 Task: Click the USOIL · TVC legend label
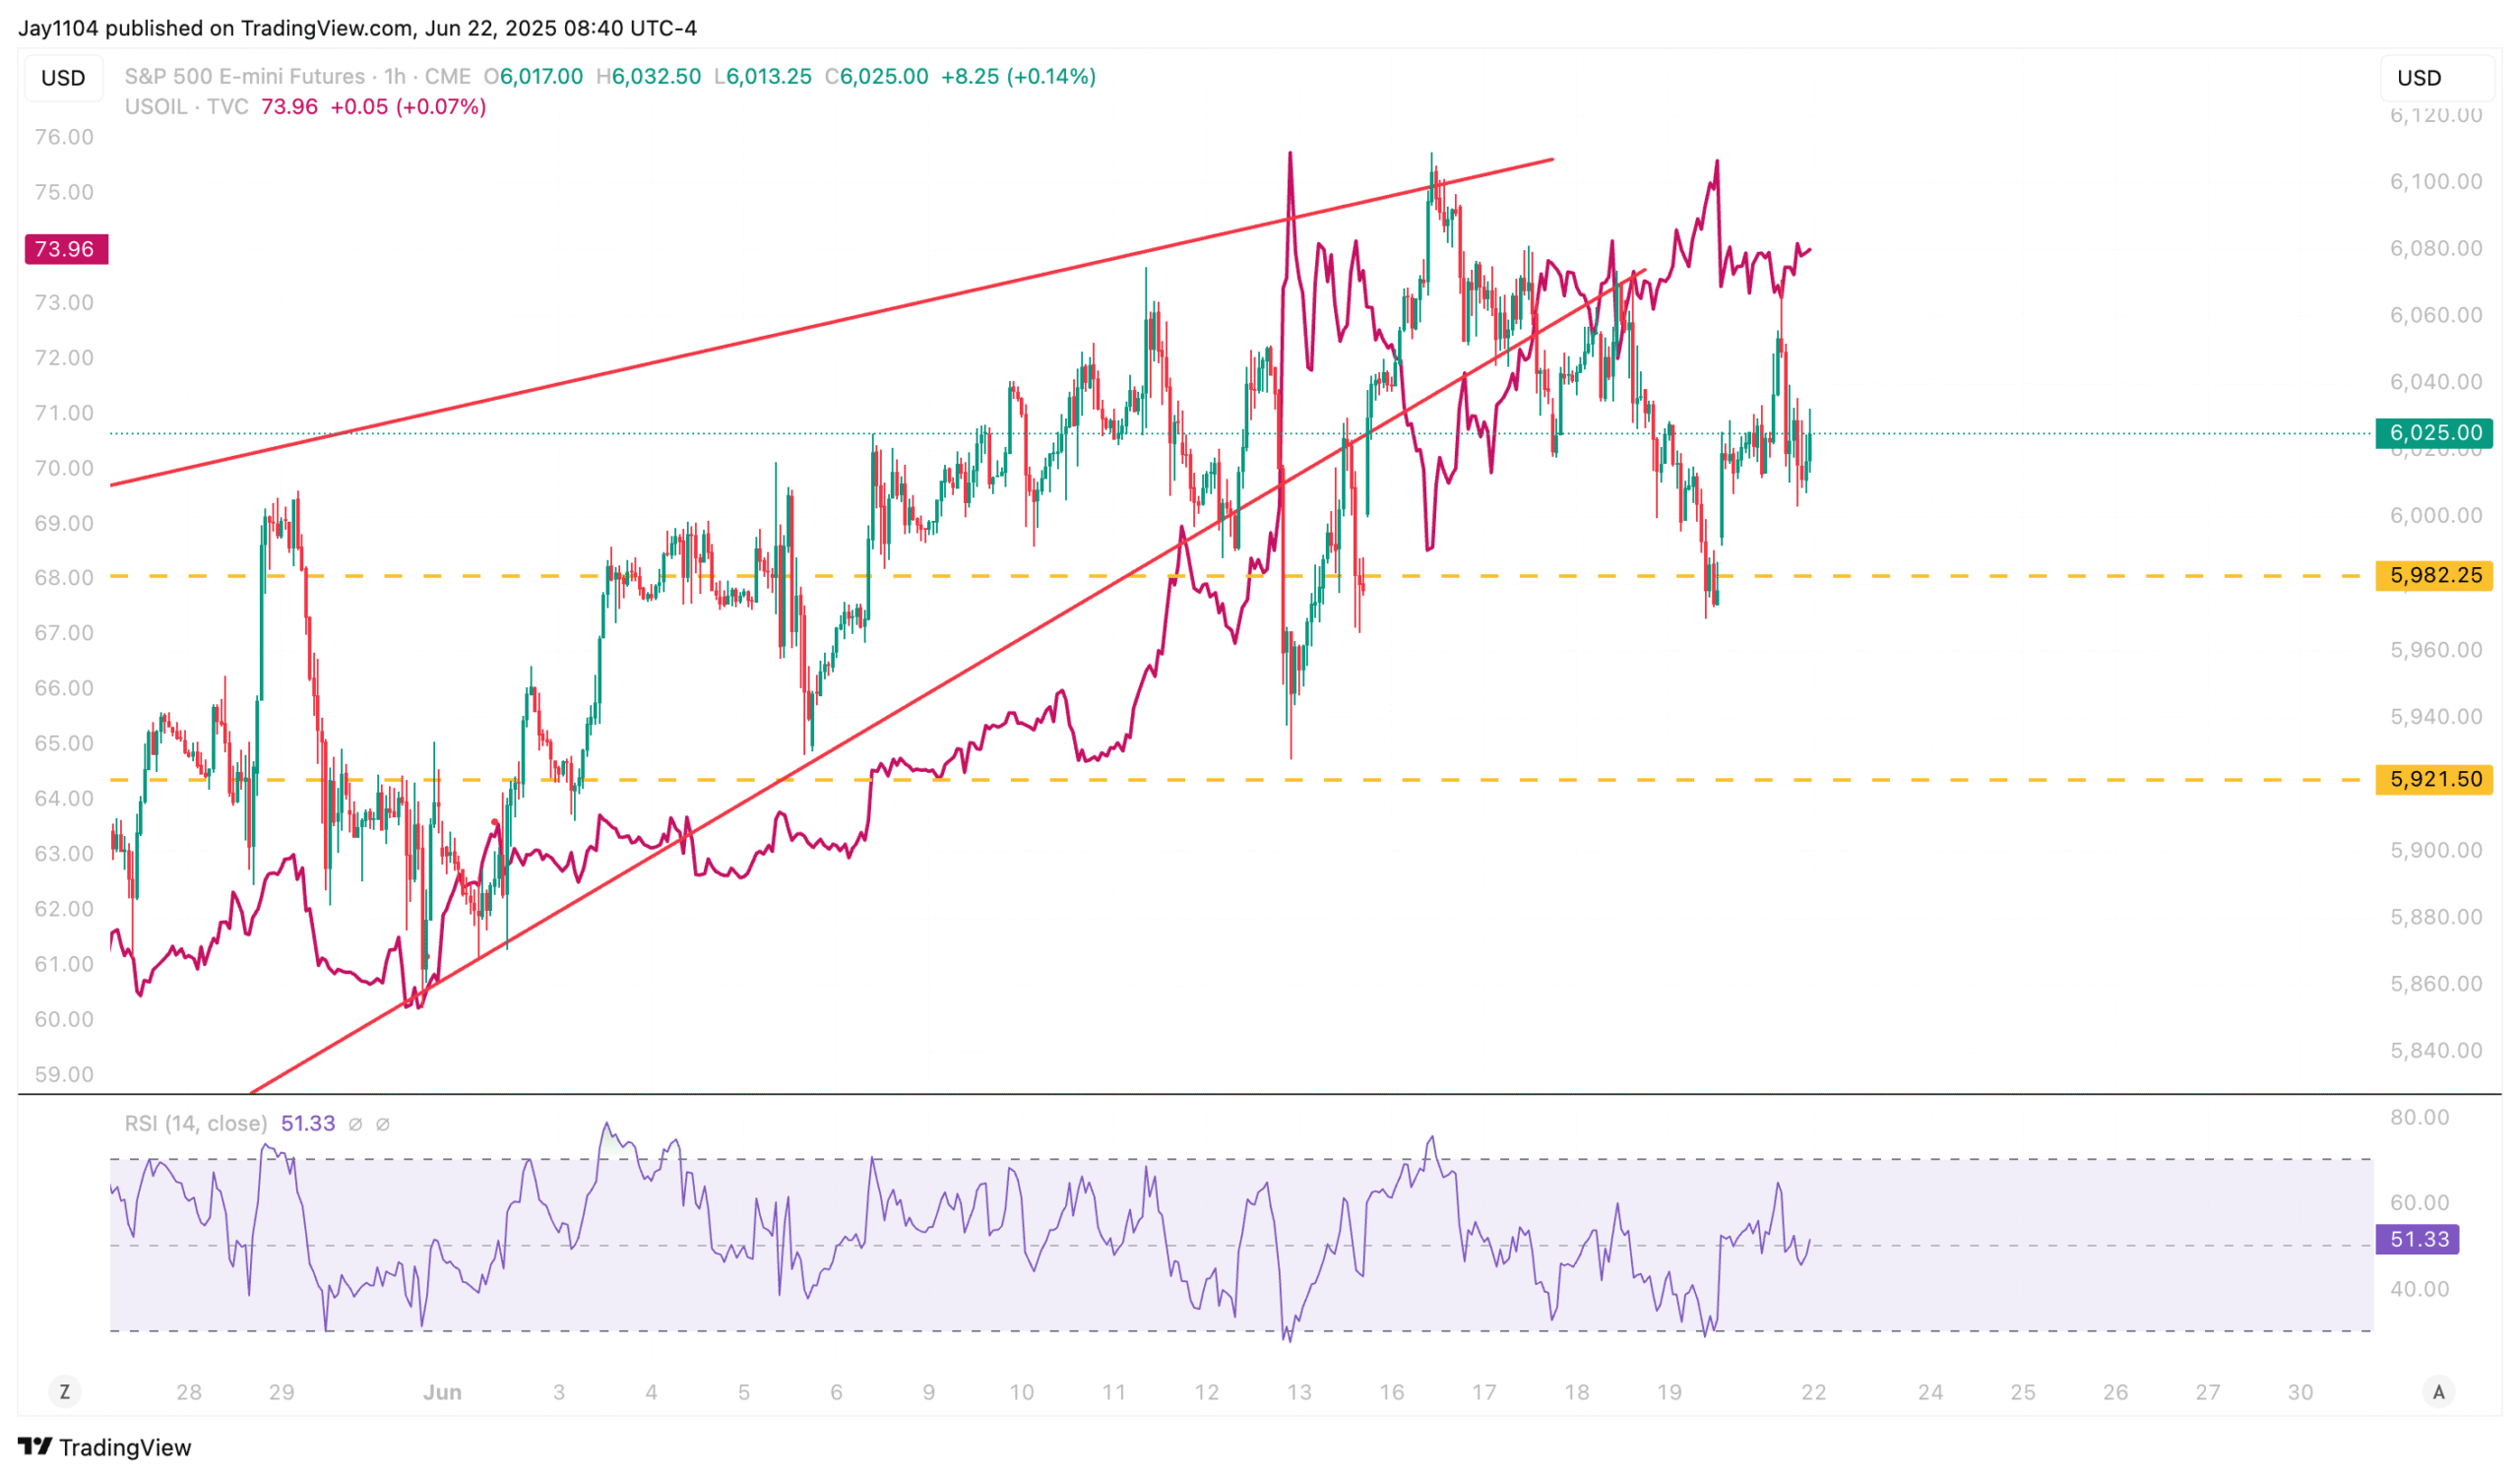coord(186,107)
